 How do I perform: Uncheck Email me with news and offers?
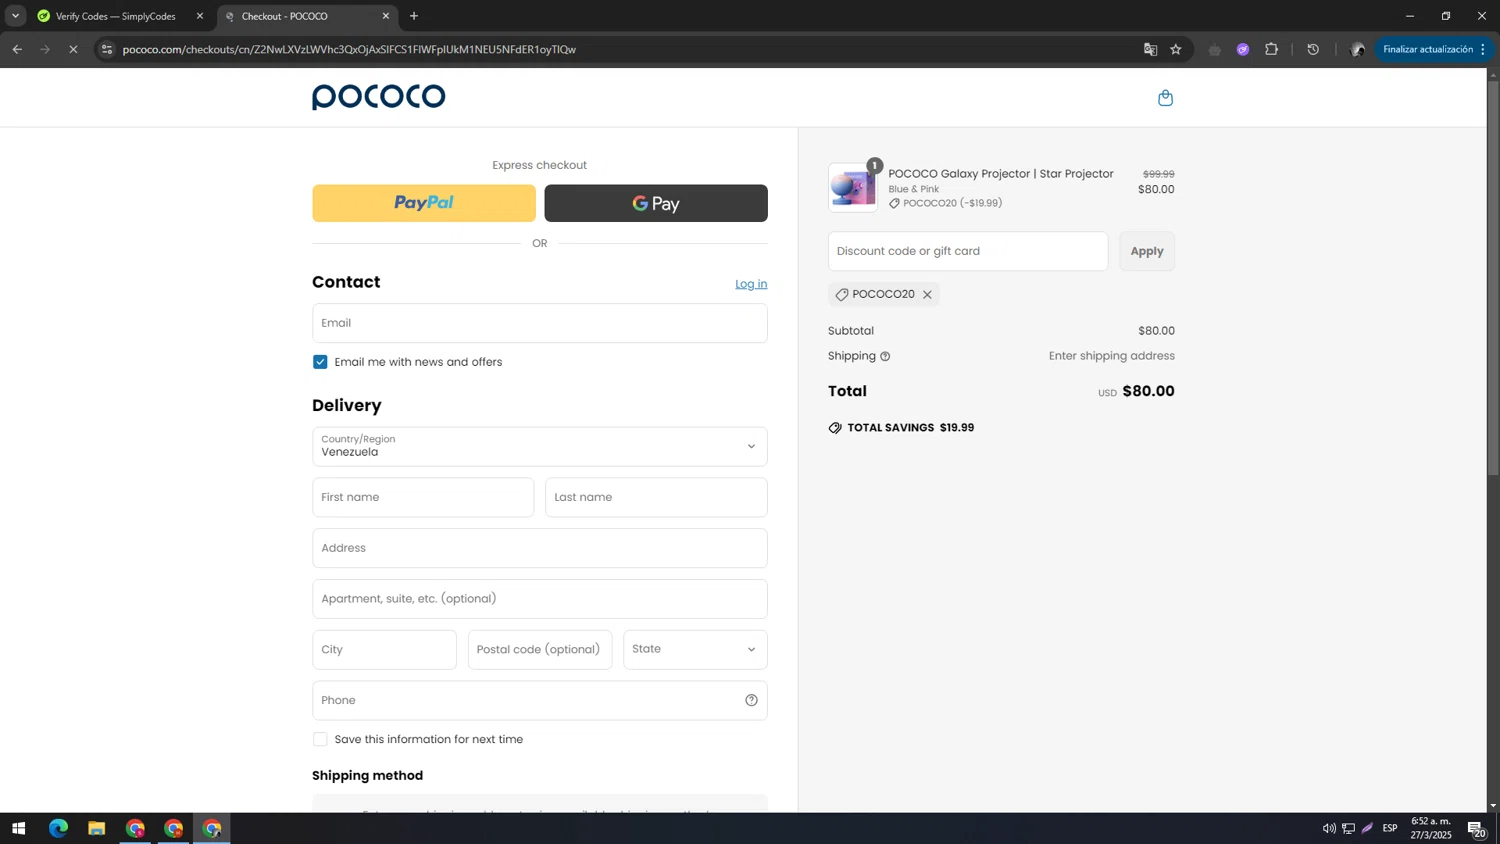click(x=320, y=362)
